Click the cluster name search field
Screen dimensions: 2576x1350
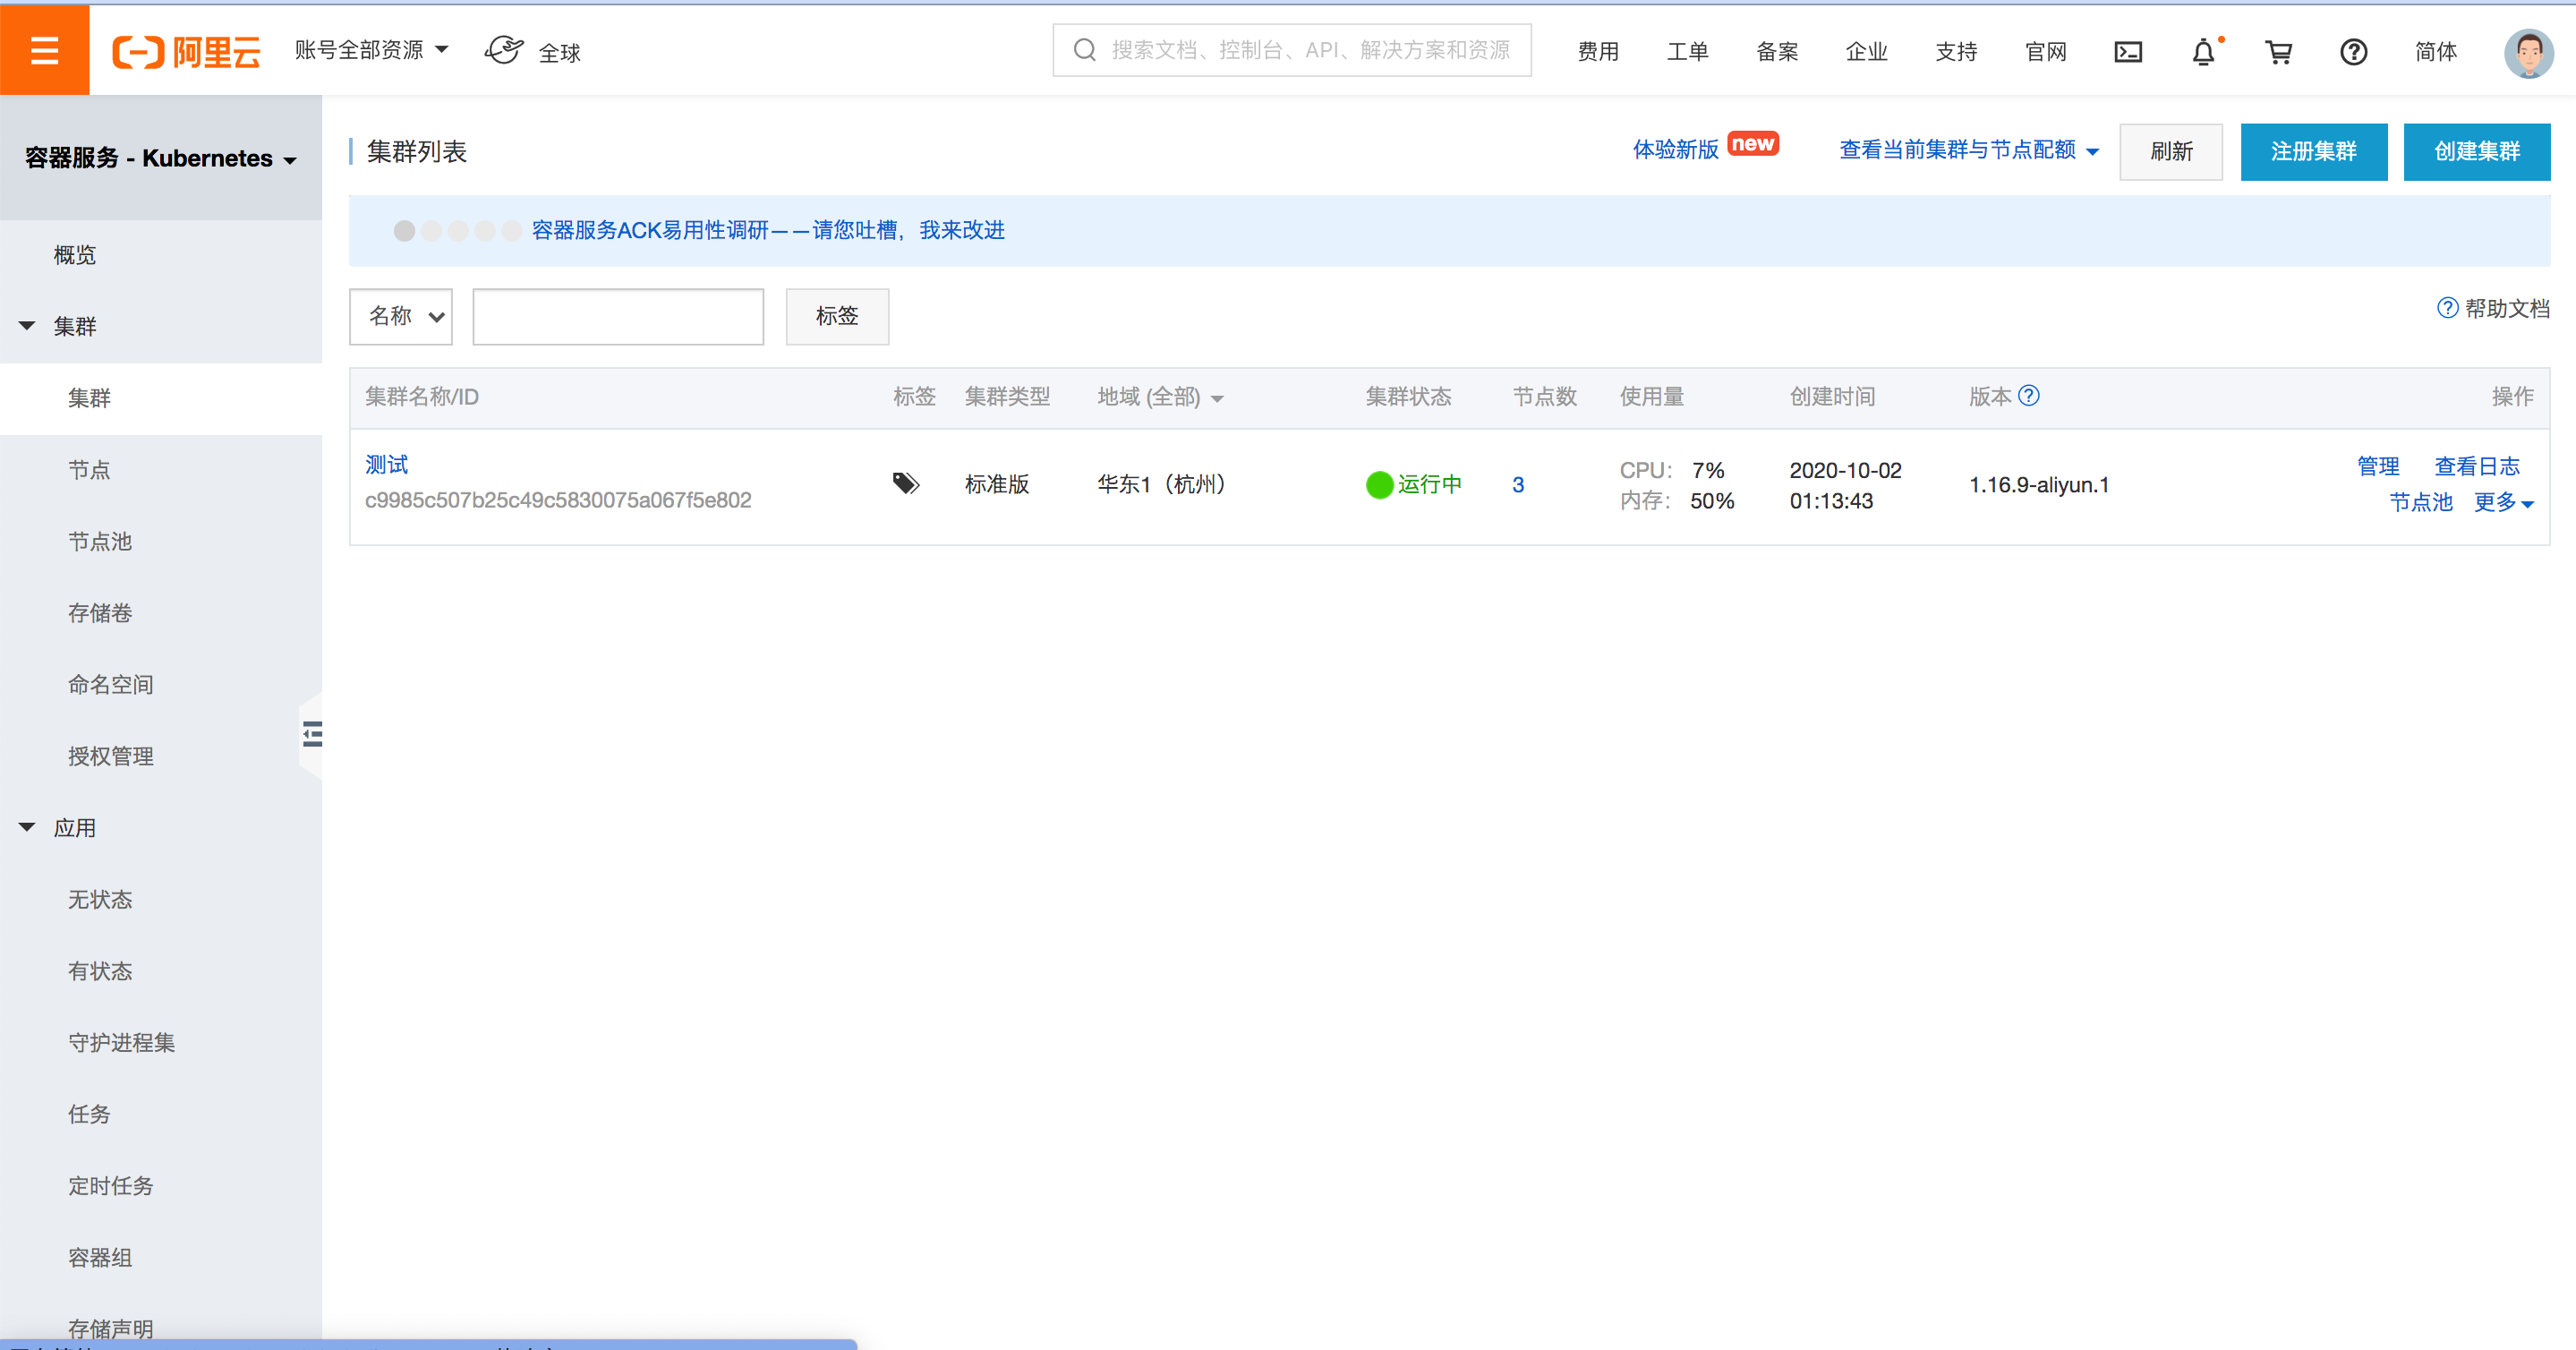(x=618, y=317)
